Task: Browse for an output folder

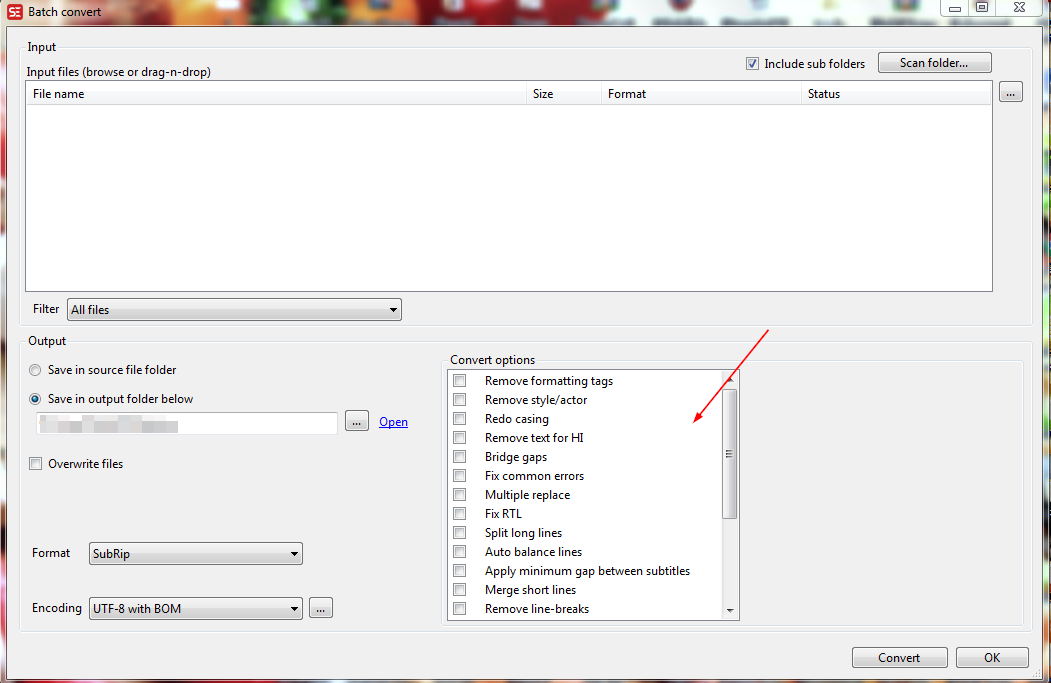Action: coord(357,421)
